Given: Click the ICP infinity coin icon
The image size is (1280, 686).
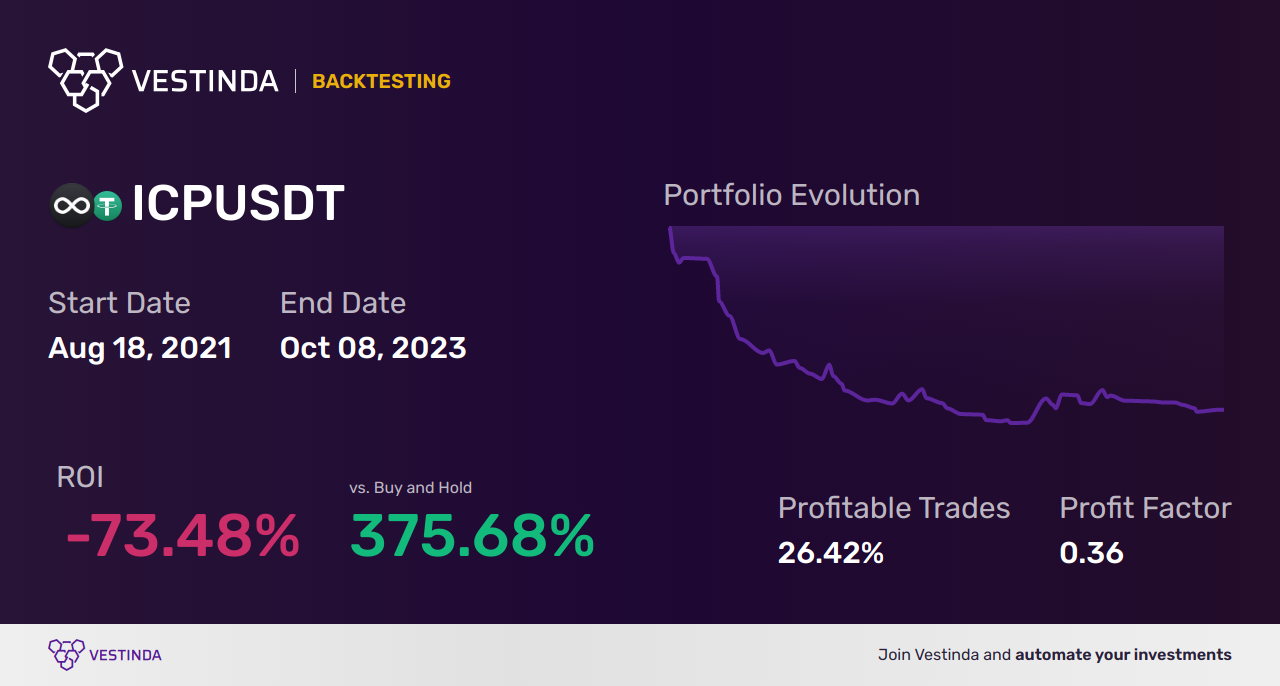Looking at the screenshot, I should coord(71,205).
